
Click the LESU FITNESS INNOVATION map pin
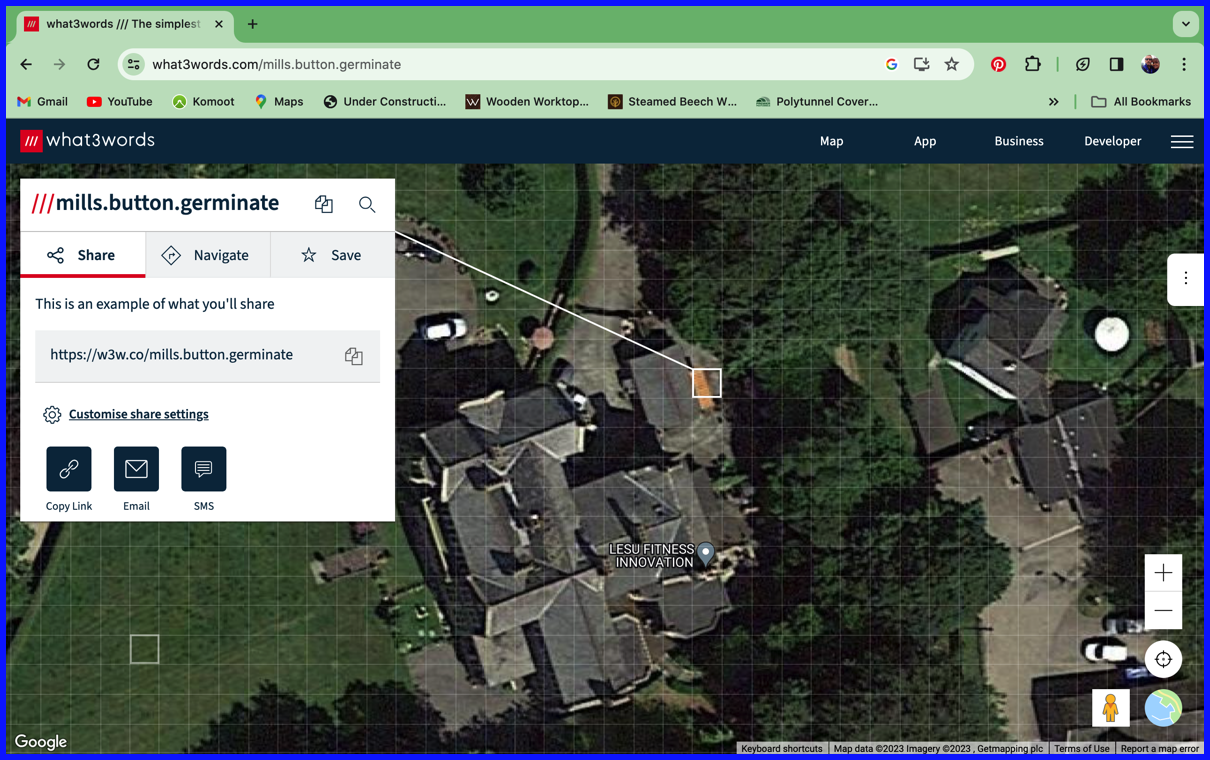click(706, 553)
